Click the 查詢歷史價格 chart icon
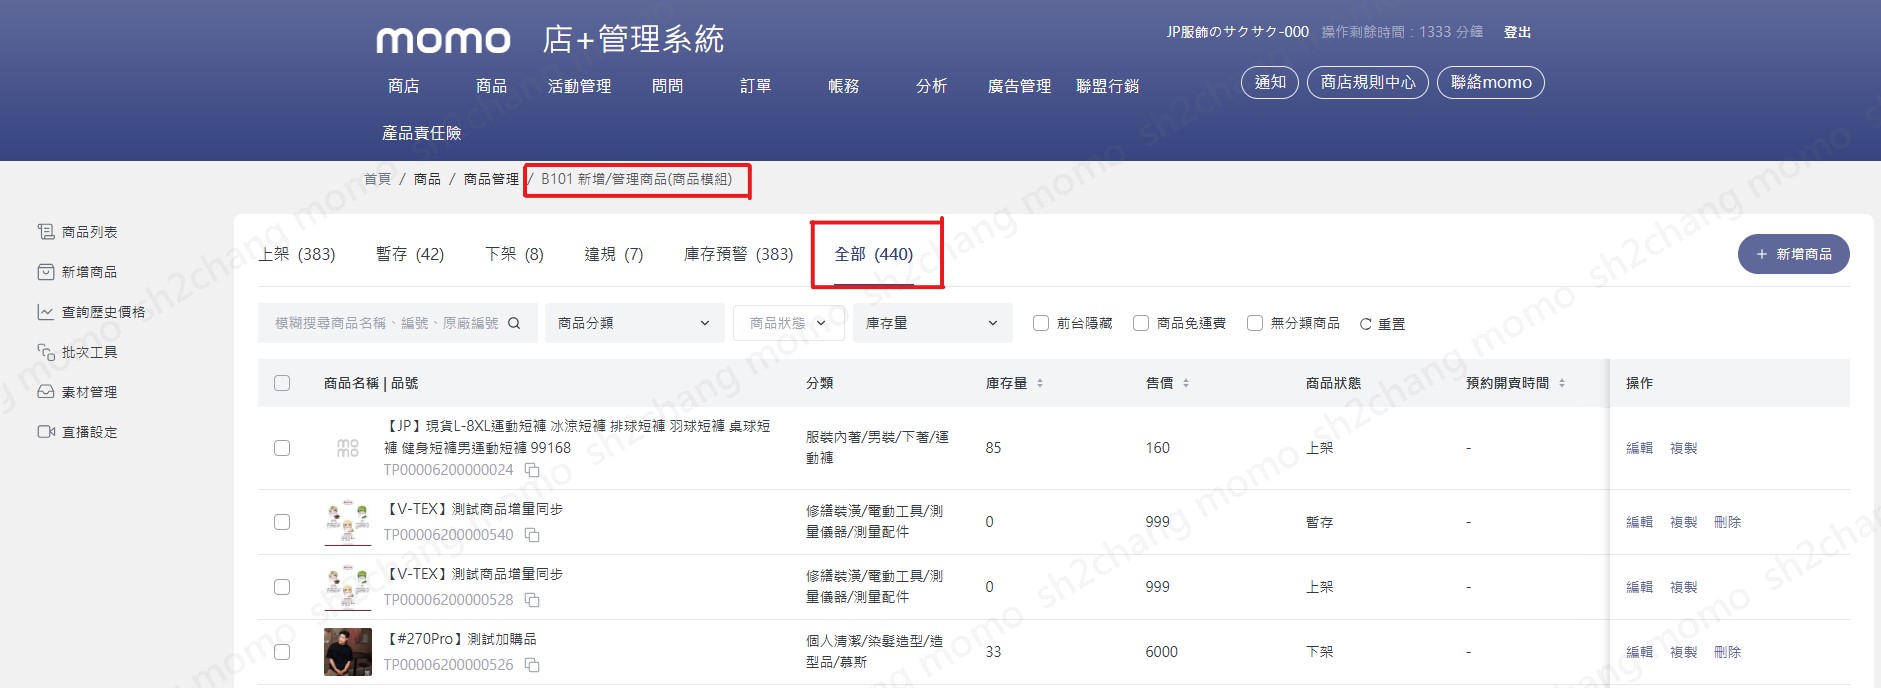This screenshot has width=1881, height=688. 46,312
